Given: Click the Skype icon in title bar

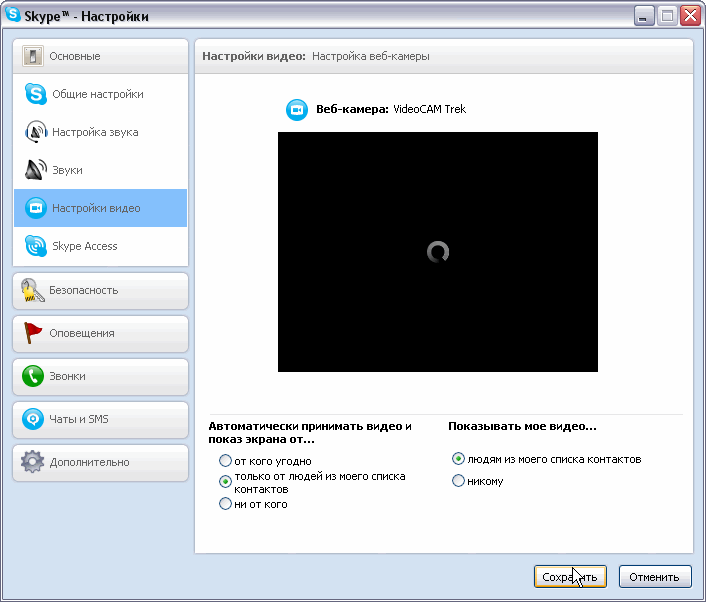Looking at the screenshot, I should 13,14.
